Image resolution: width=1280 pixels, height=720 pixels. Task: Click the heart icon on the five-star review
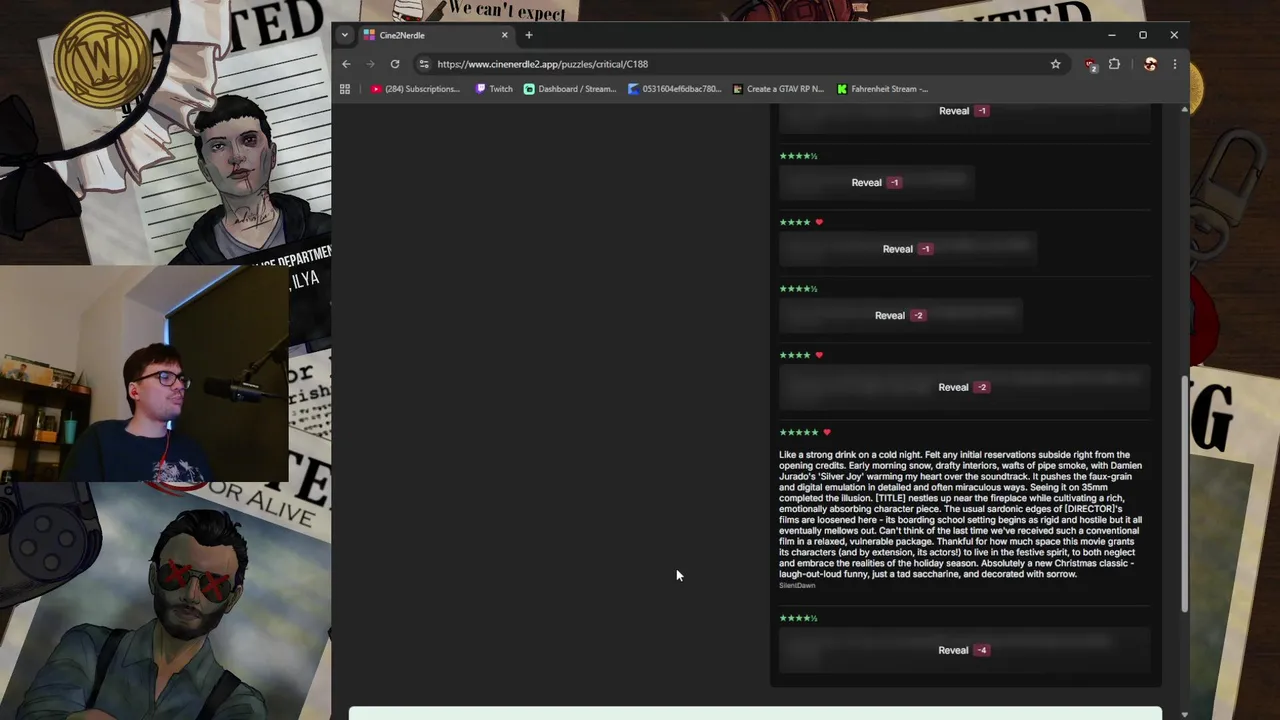point(826,432)
